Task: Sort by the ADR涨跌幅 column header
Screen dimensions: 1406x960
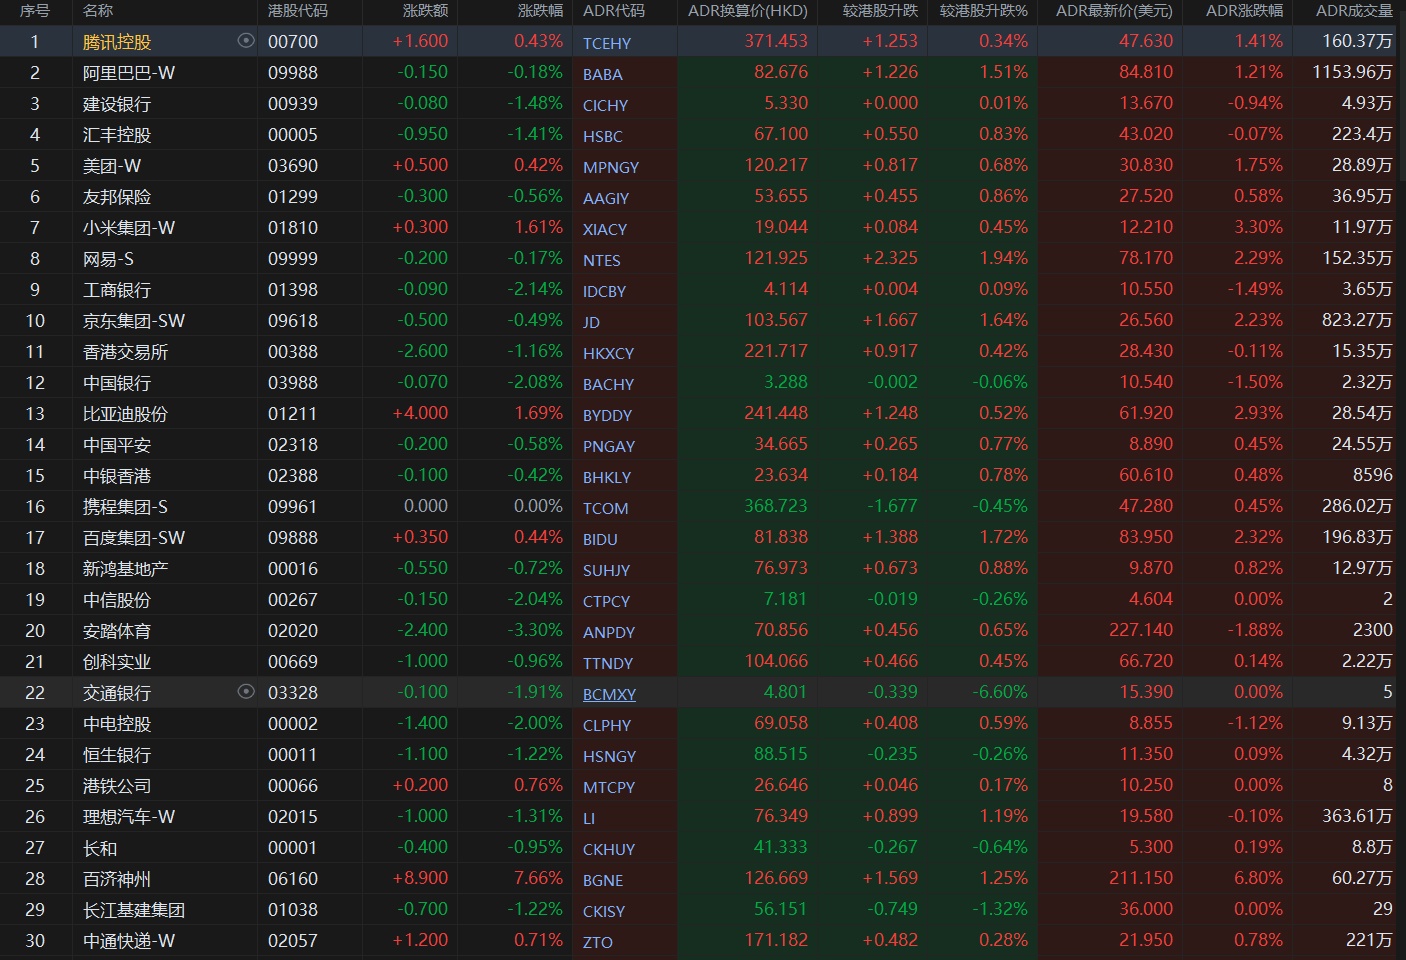Action: point(1244,11)
